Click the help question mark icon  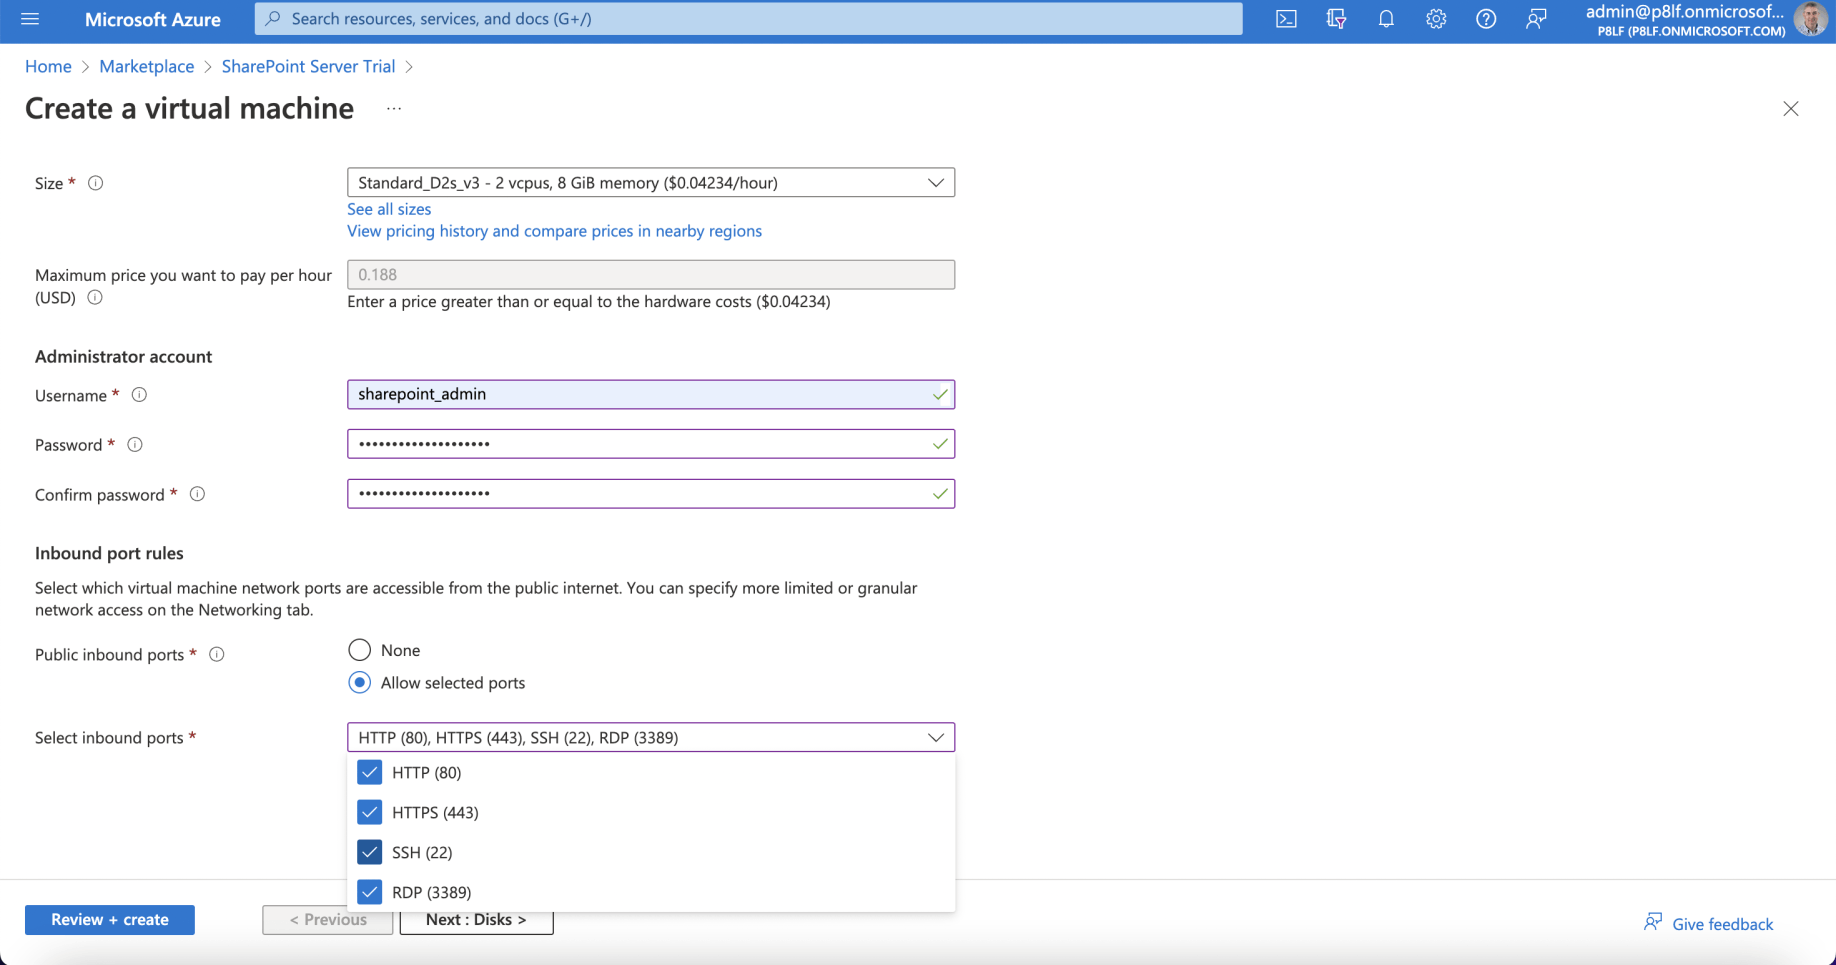coord(1486,19)
